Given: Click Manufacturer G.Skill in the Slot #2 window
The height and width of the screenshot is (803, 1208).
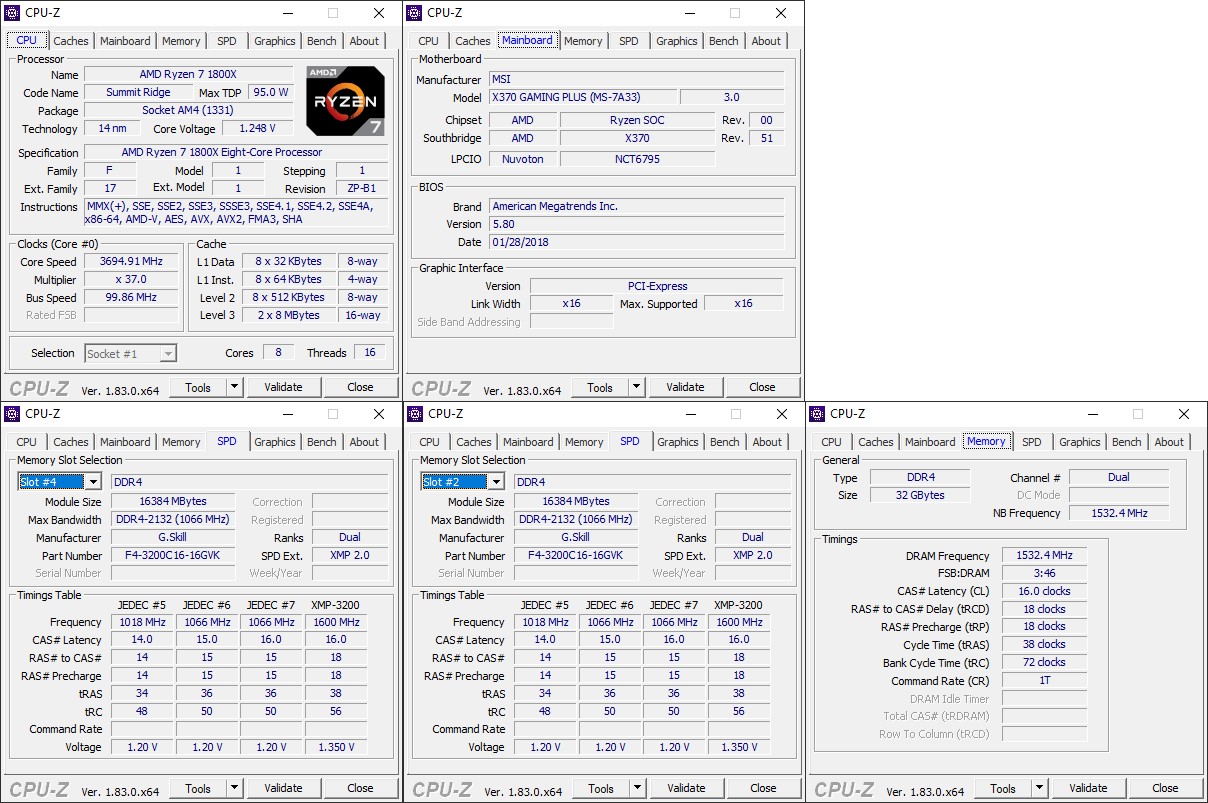Looking at the screenshot, I should (576, 537).
